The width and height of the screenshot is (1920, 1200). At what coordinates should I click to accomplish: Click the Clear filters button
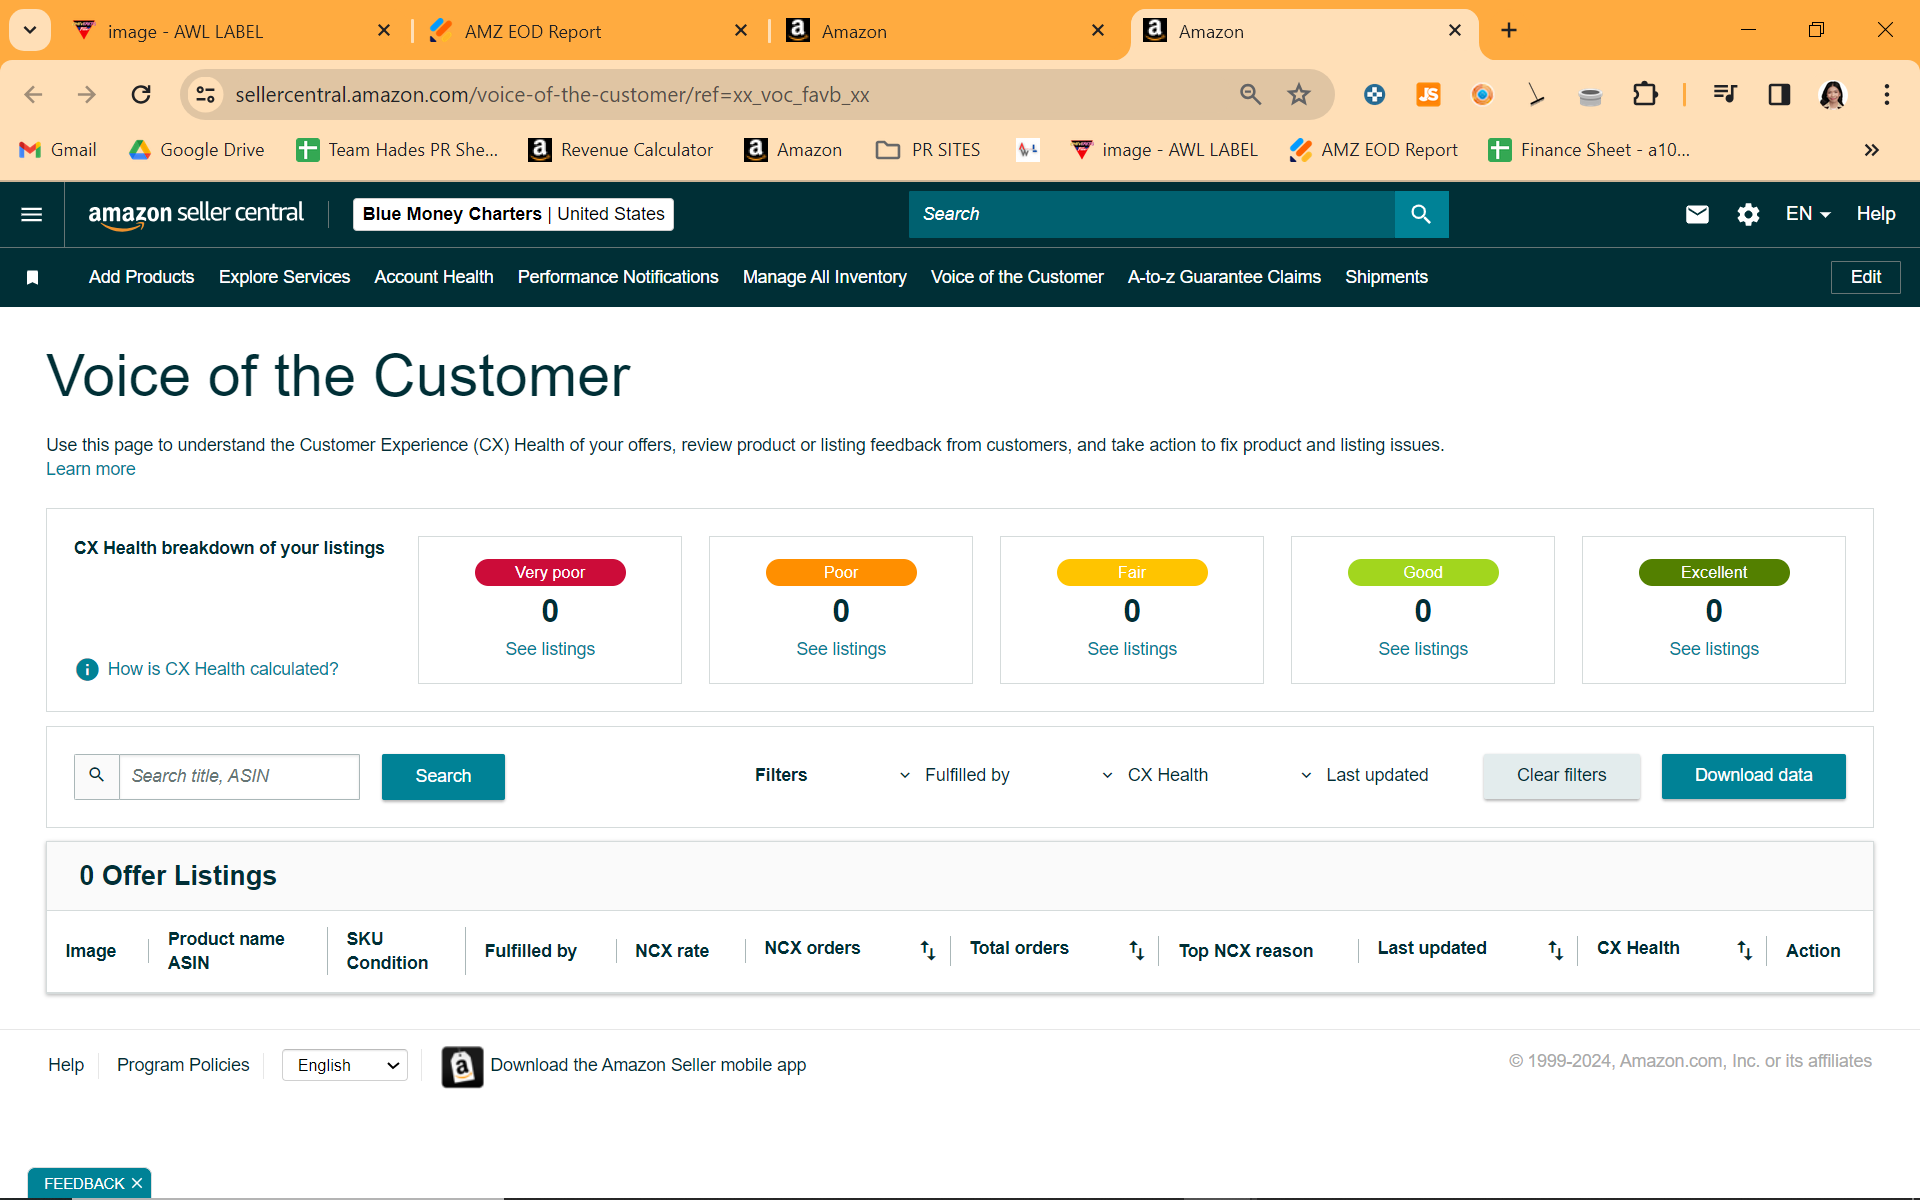[x=1561, y=776]
